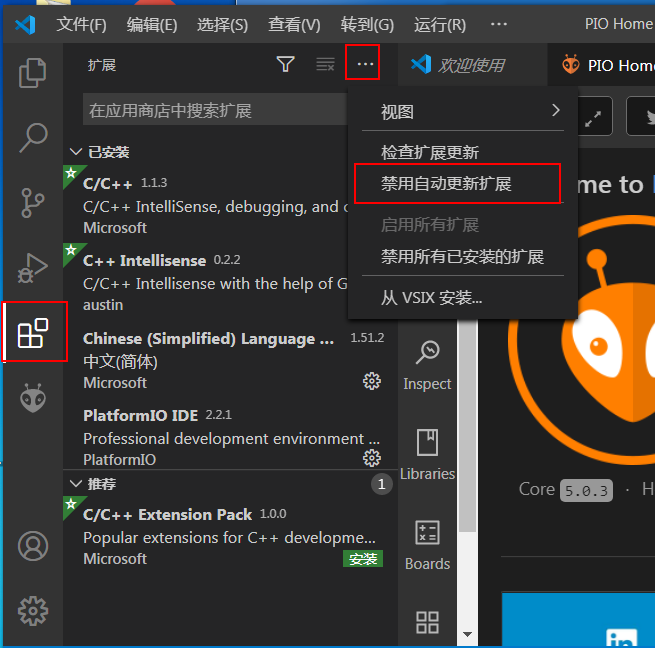Open the 查看(V) menu
This screenshot has height=648, width=655.
(294, 25)
